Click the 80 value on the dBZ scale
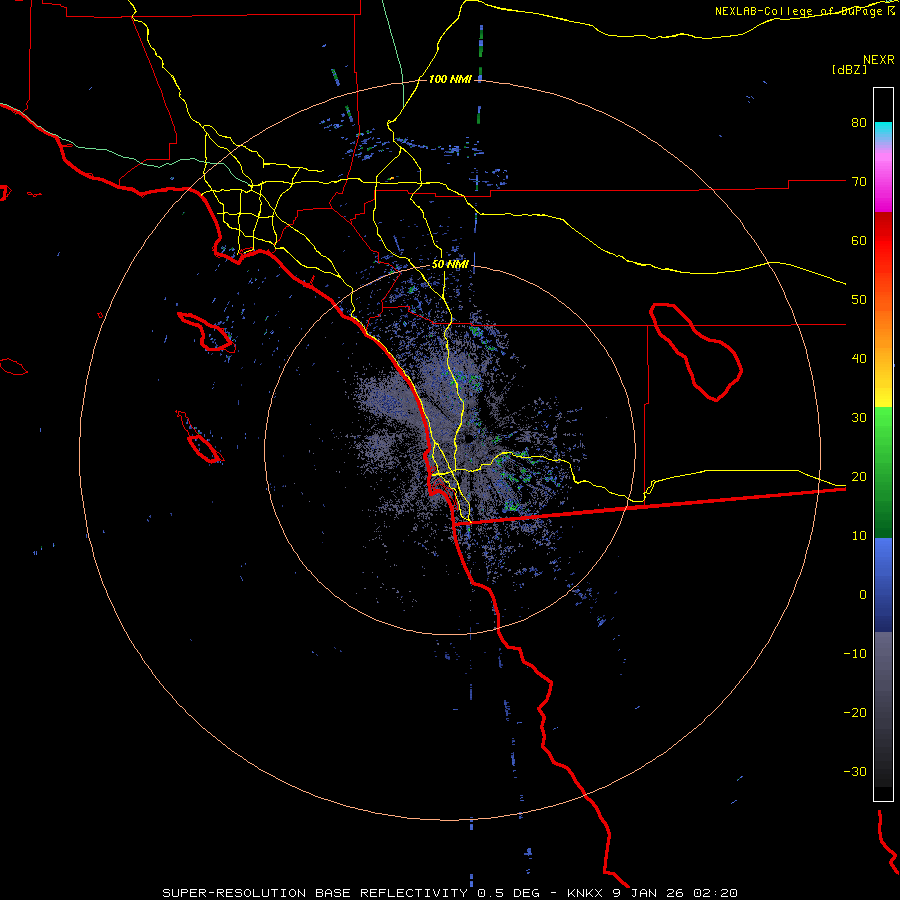The width and height of the screenshot is (900, 900). 859,122
